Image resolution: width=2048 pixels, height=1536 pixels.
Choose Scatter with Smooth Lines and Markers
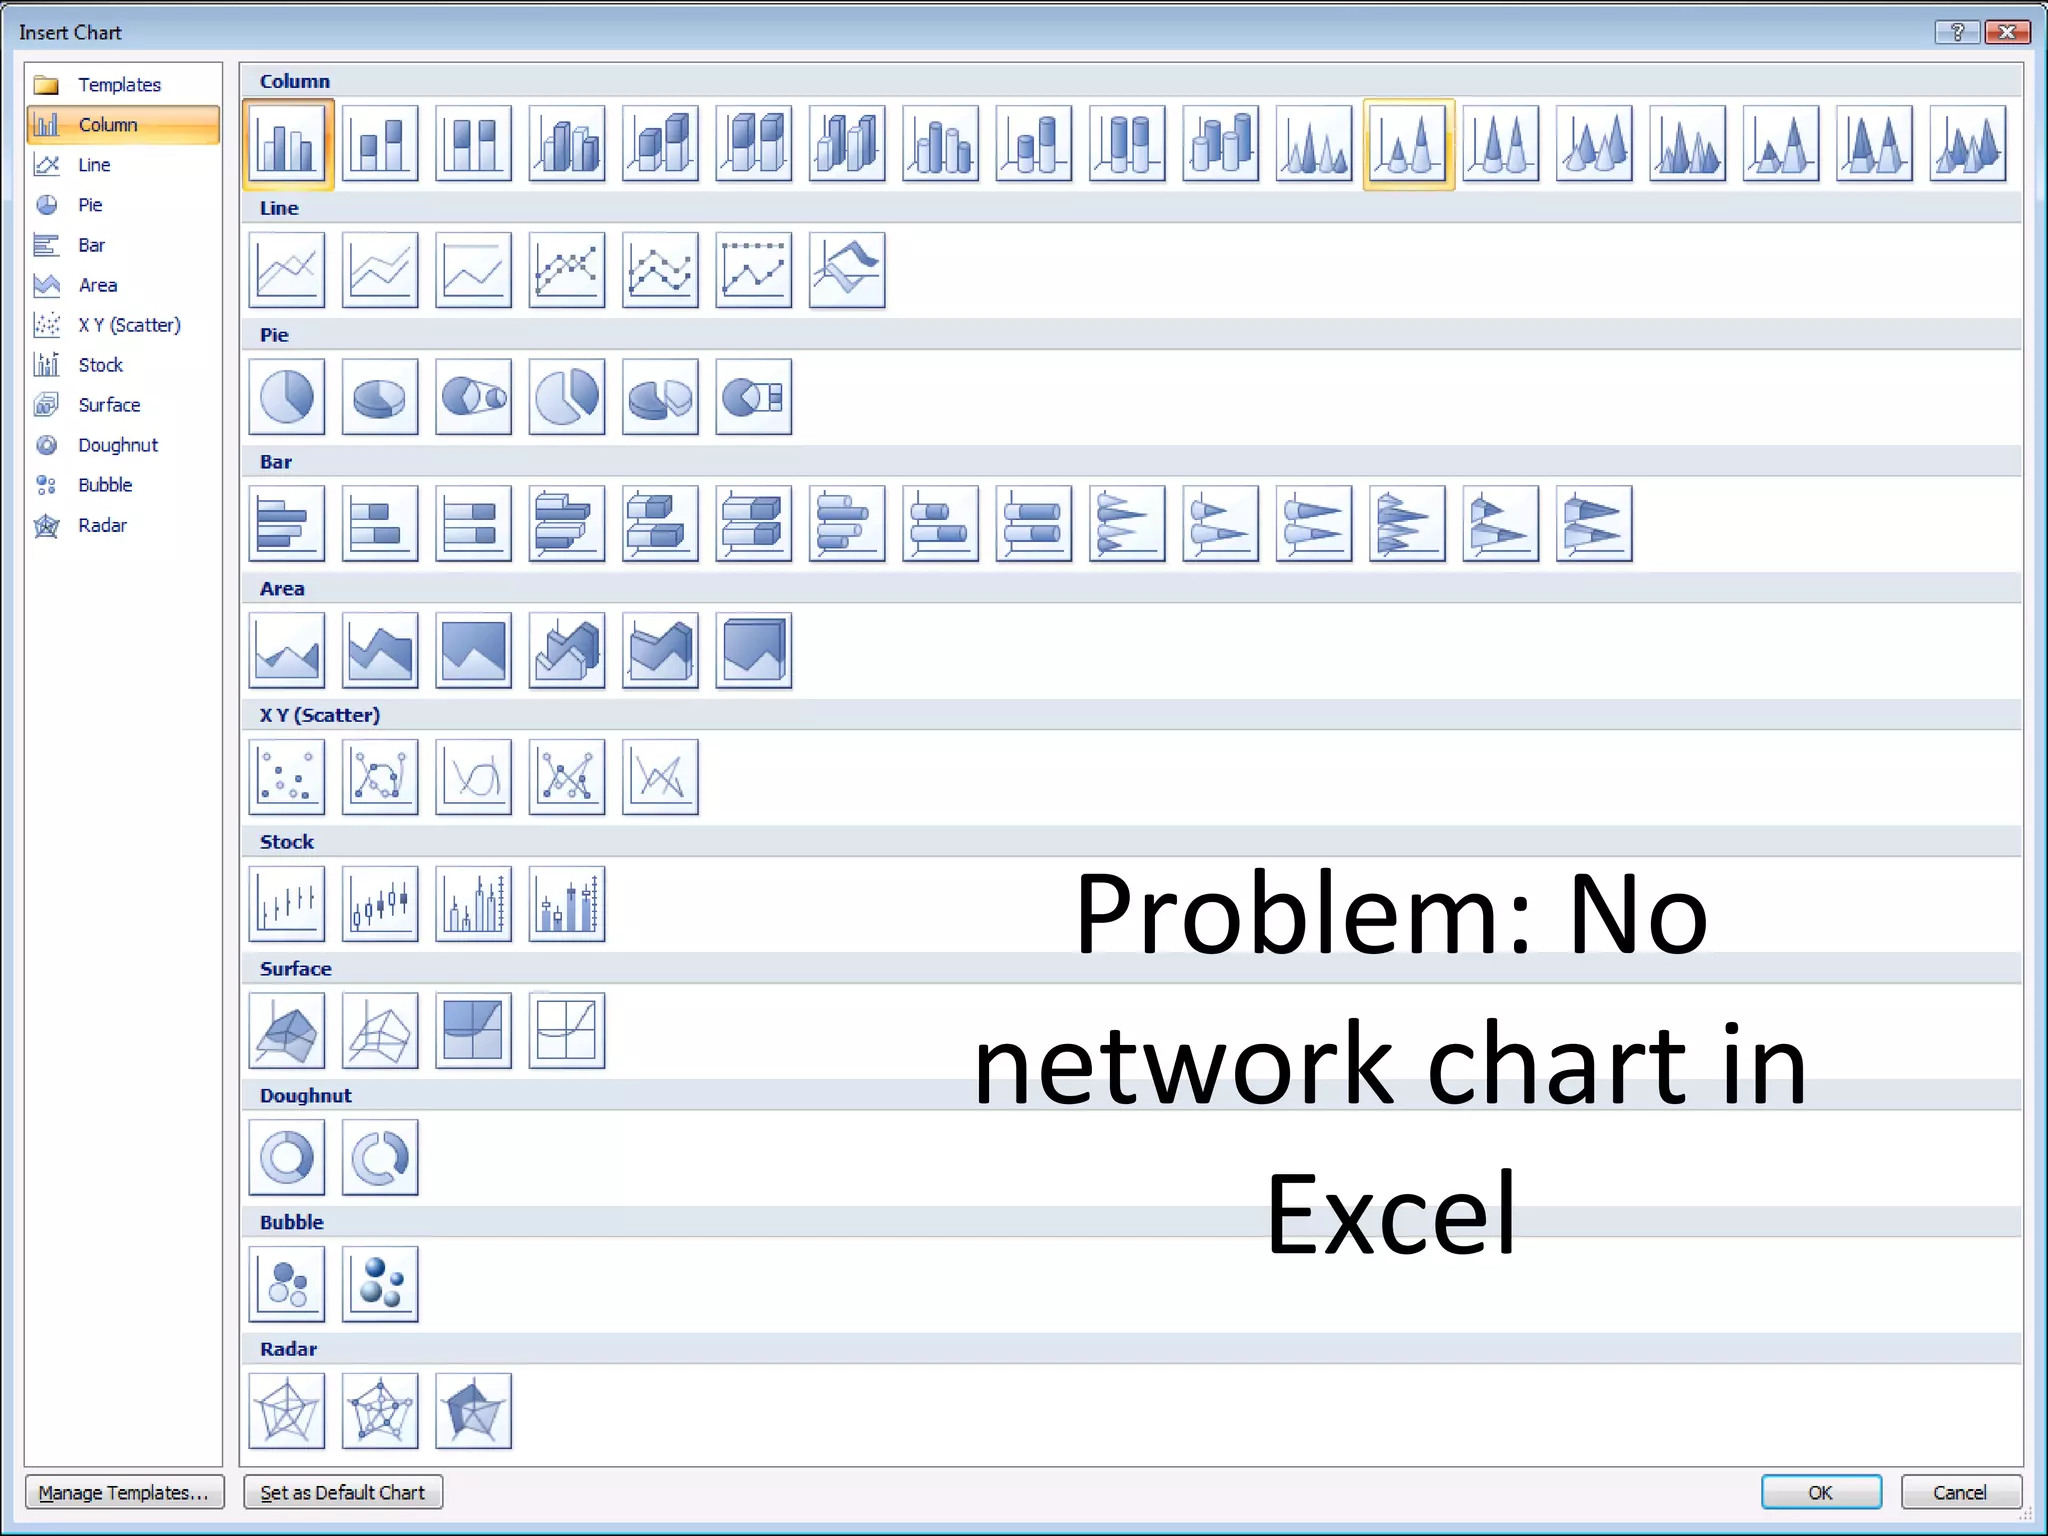380,777
